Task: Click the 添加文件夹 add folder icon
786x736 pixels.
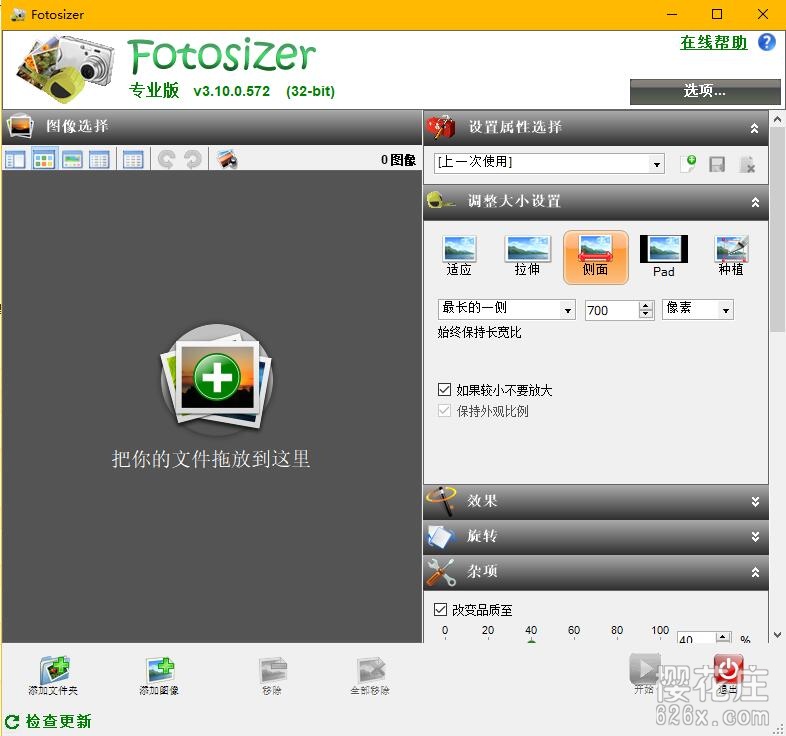Action: pos(54,670)
